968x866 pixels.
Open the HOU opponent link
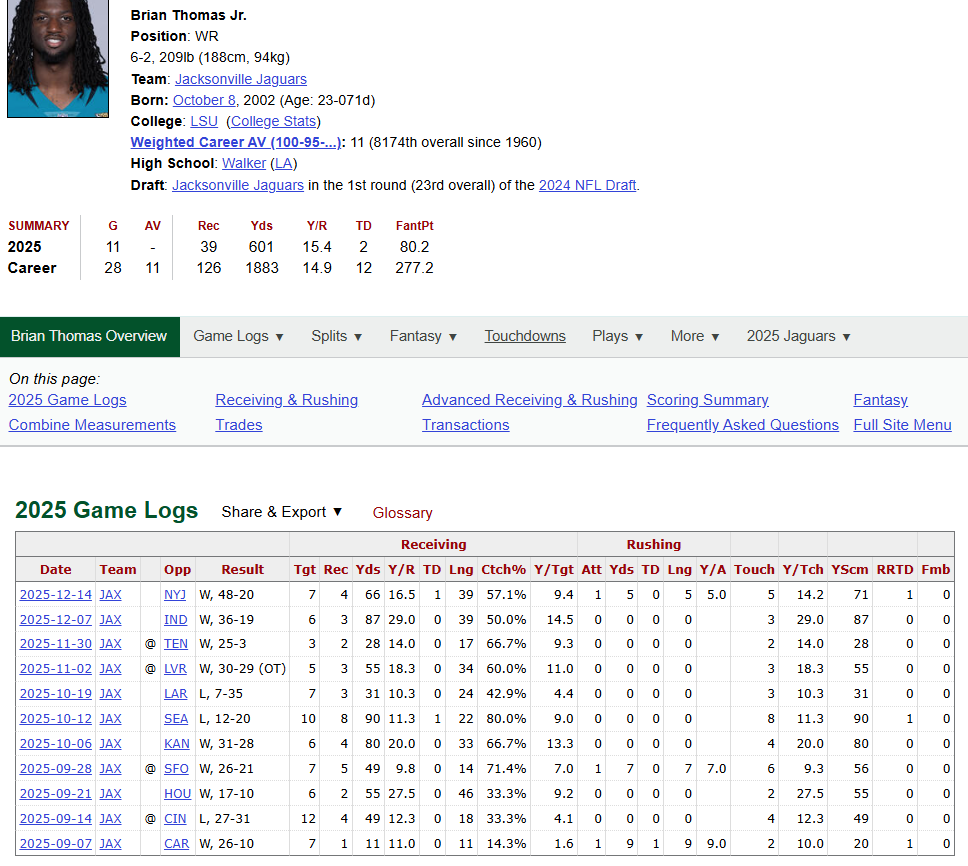click(177, 794)
